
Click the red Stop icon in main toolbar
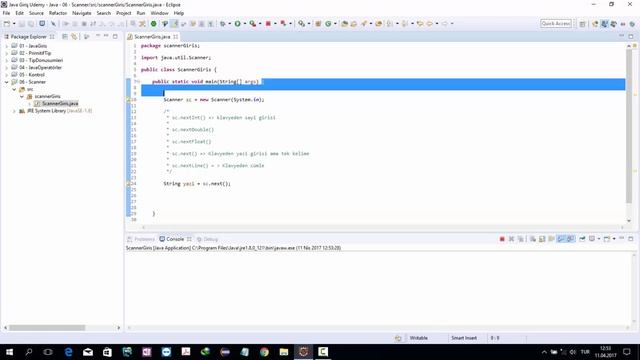point(268,24)
